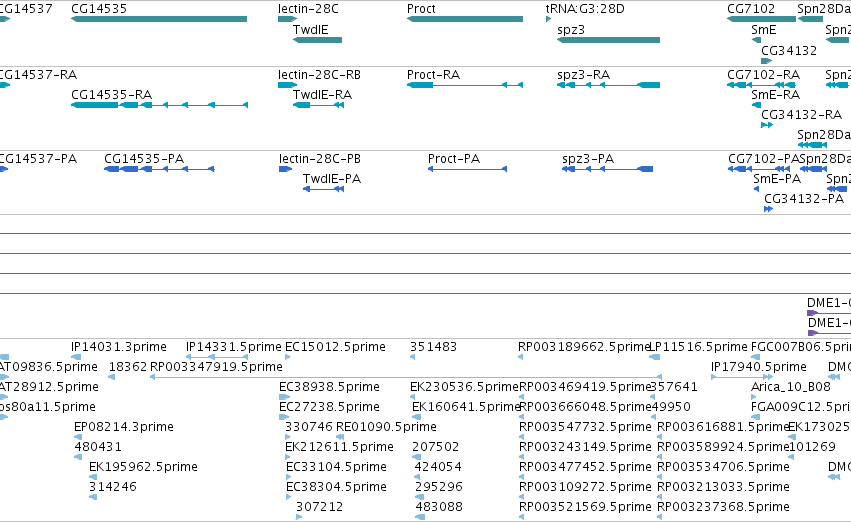The image size is (851, 522).
Task: Click the 483088 feature label
Action: pos(439,507)
